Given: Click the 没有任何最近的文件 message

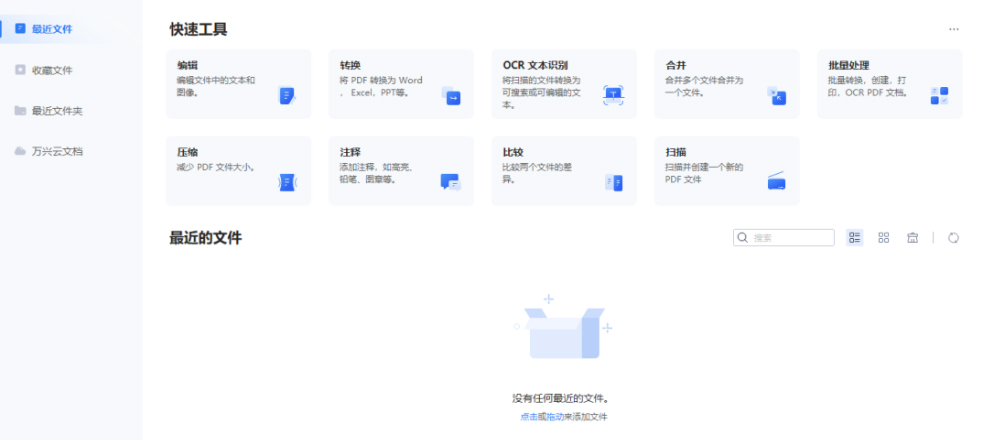Looking at the screenshot, I should click(562, 399).
